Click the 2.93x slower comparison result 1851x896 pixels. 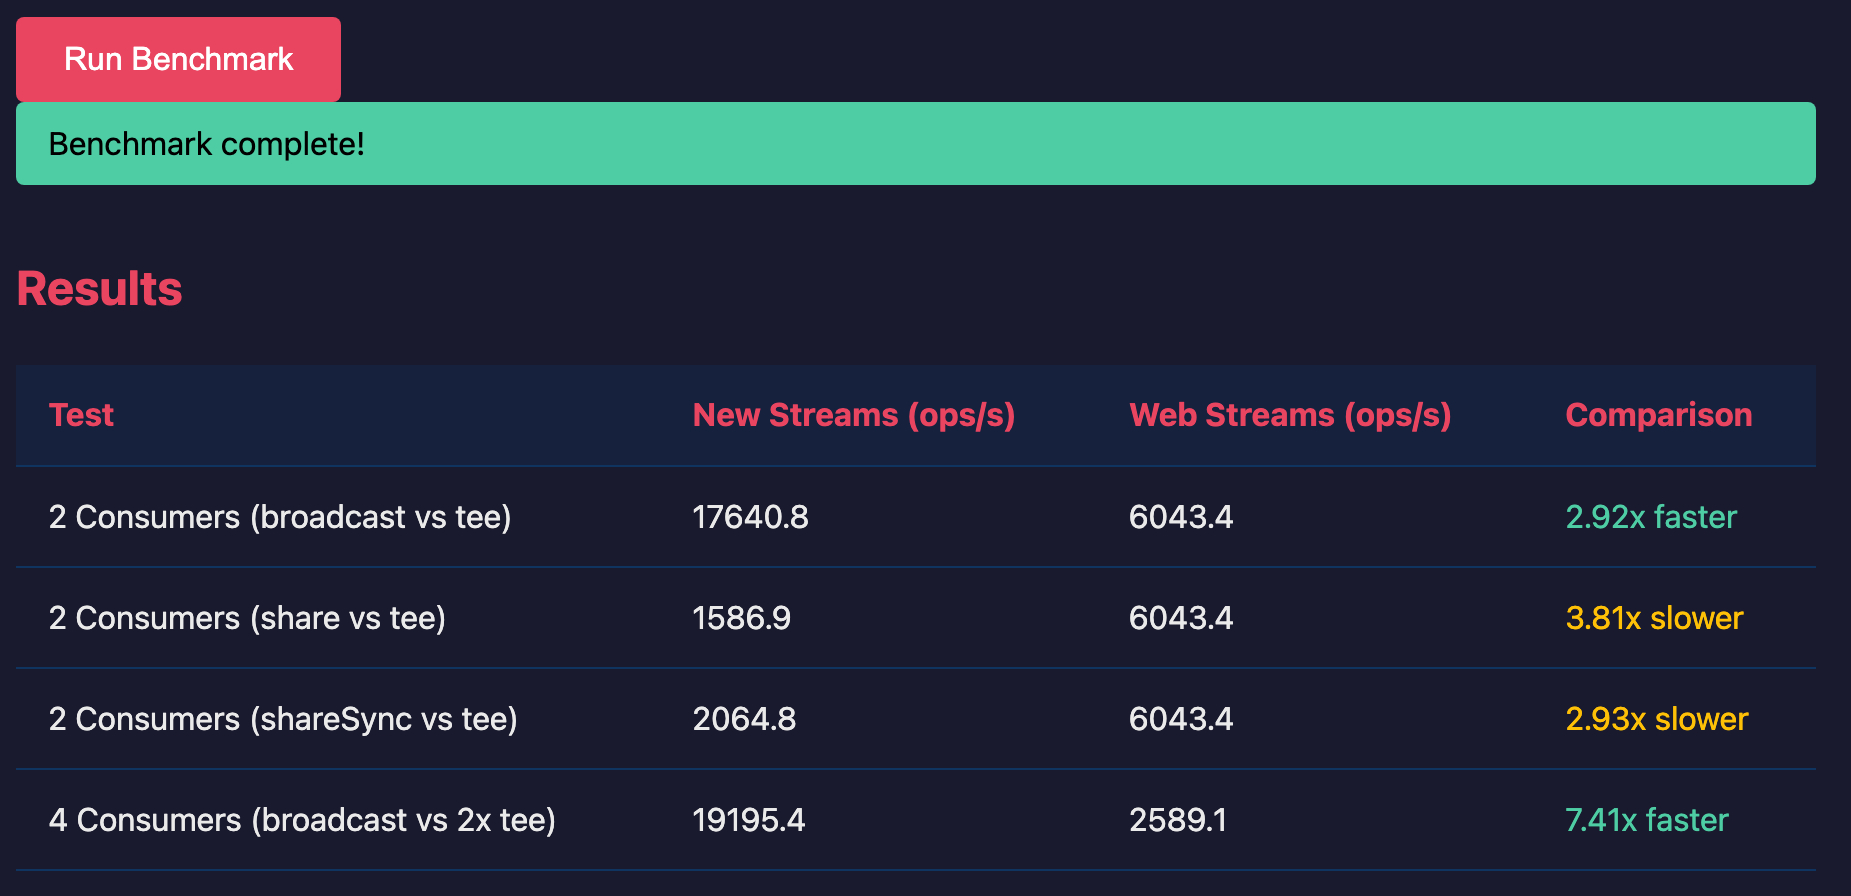click(x=1656, y=719)
